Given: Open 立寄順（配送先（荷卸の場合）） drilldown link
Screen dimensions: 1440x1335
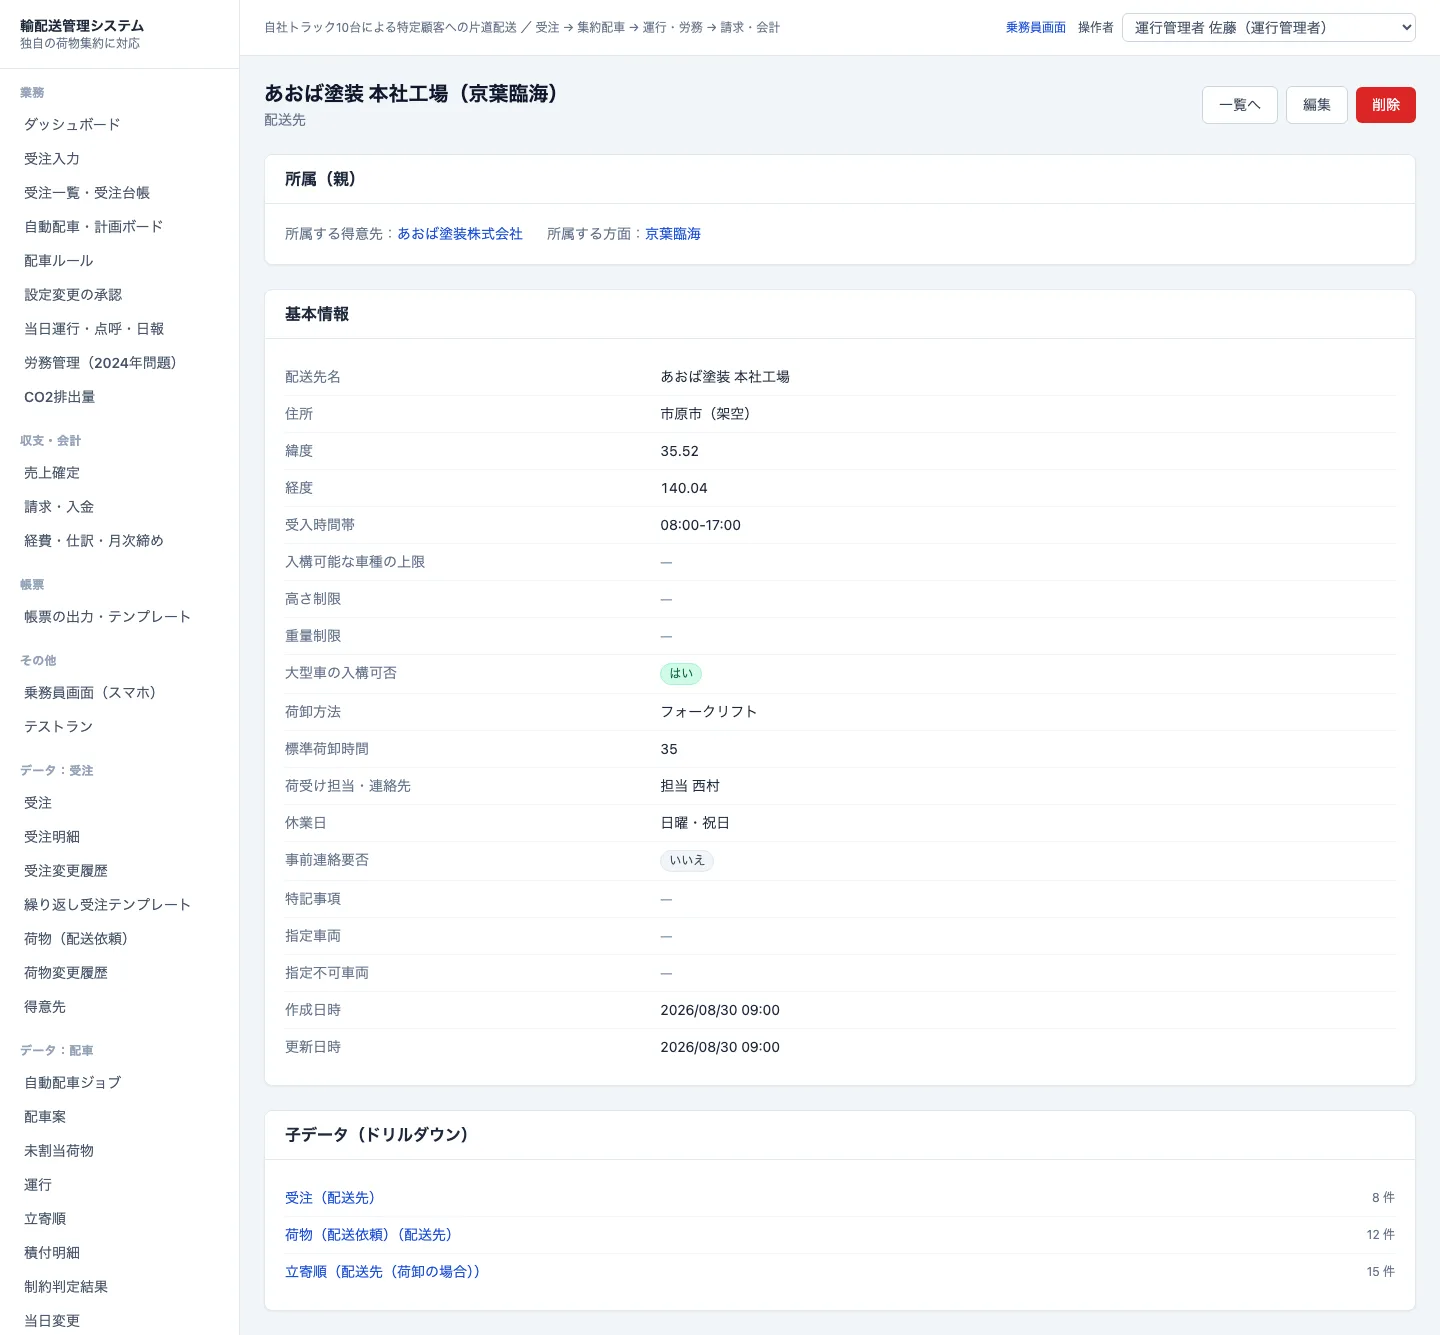Looking at the screenshot, I should [382, 1272].
